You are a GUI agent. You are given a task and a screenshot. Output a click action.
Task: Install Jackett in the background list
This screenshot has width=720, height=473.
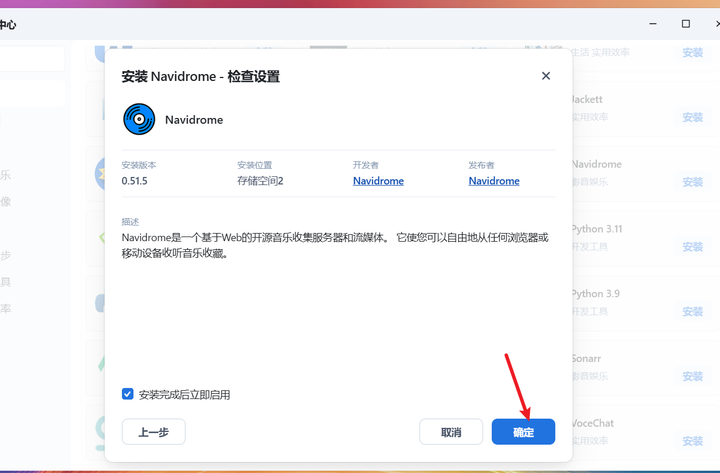[692, 117]
